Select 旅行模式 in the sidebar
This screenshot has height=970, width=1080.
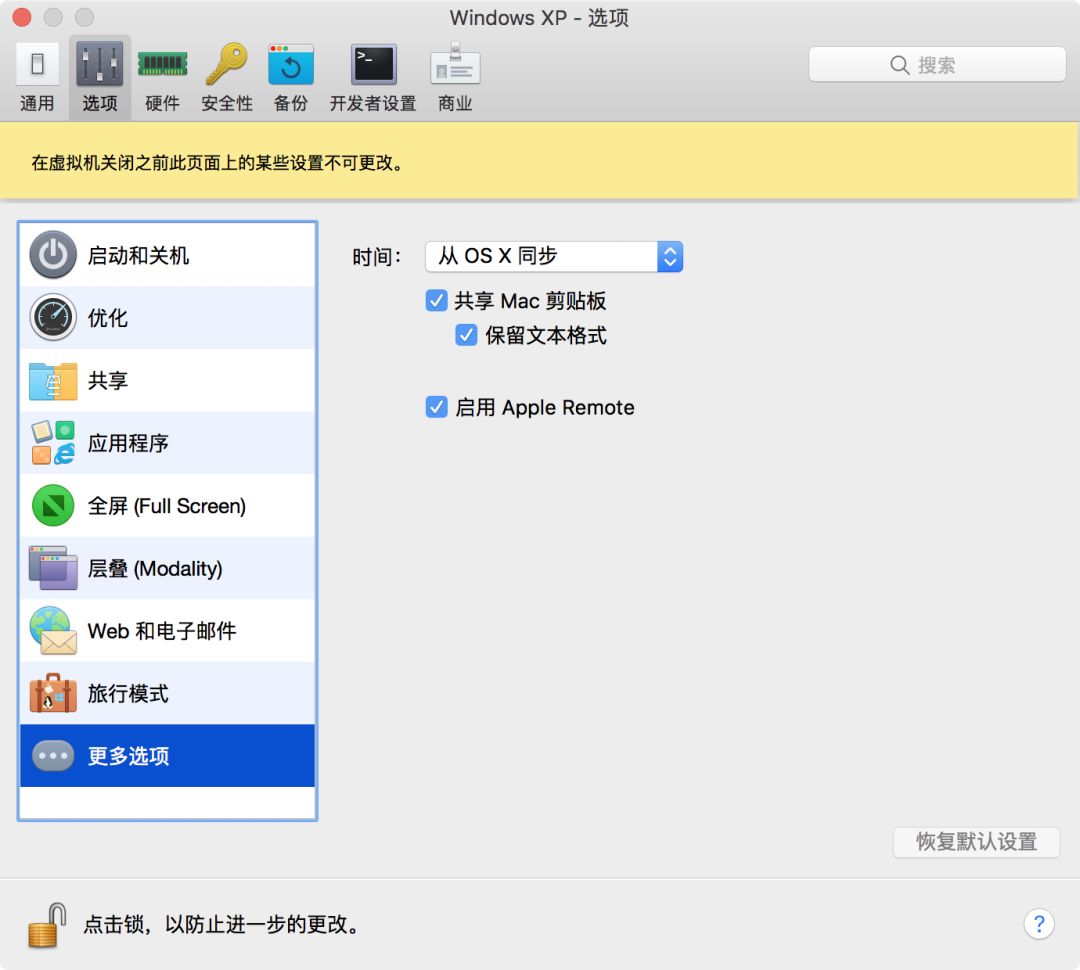pos(167,693)
